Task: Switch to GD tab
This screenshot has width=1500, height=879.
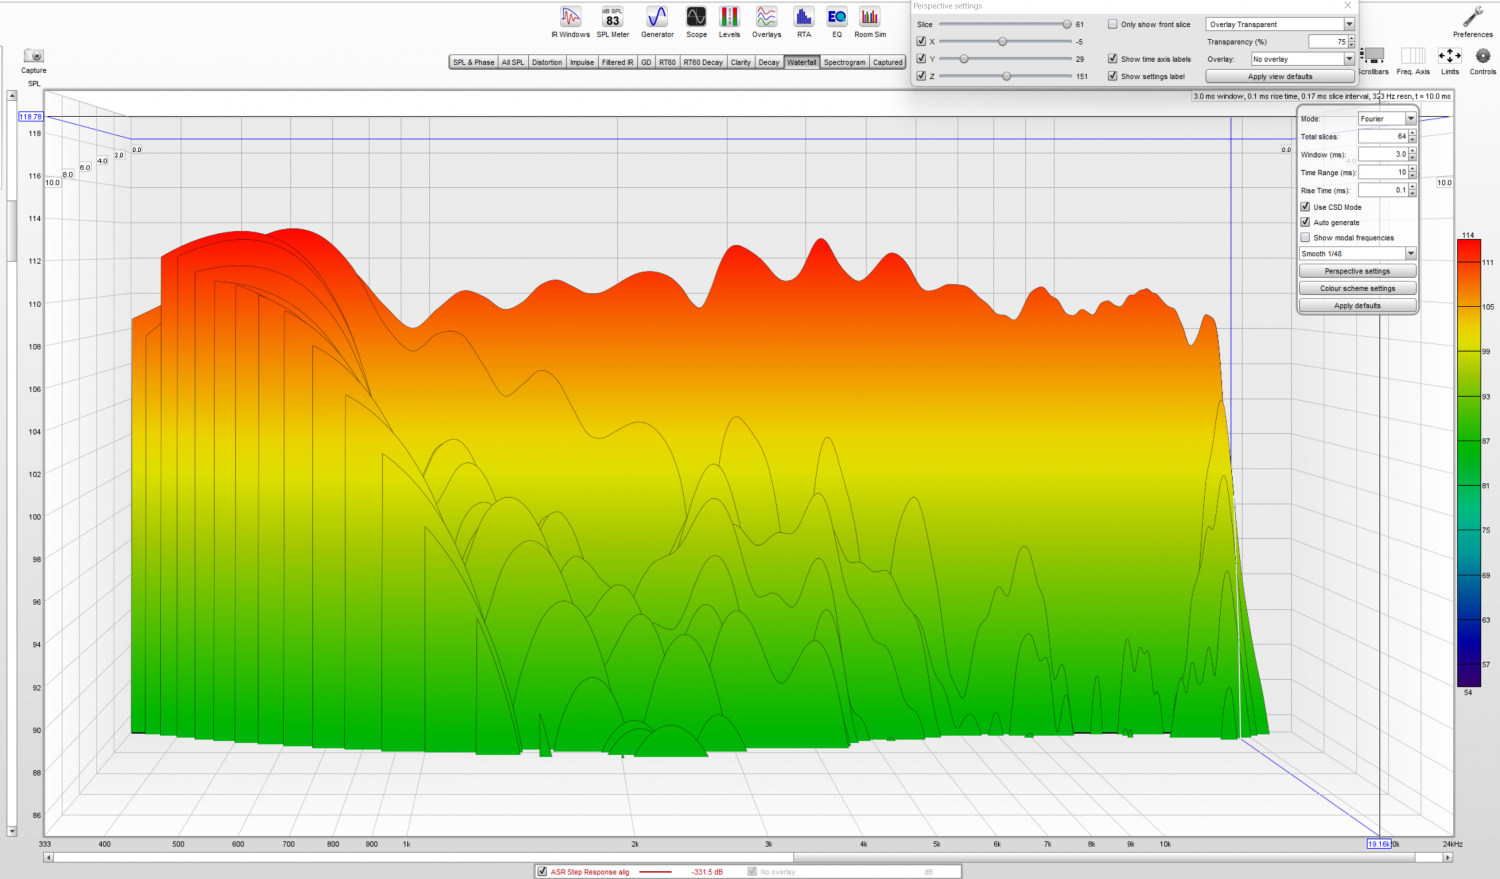Action: pos(646,62)
